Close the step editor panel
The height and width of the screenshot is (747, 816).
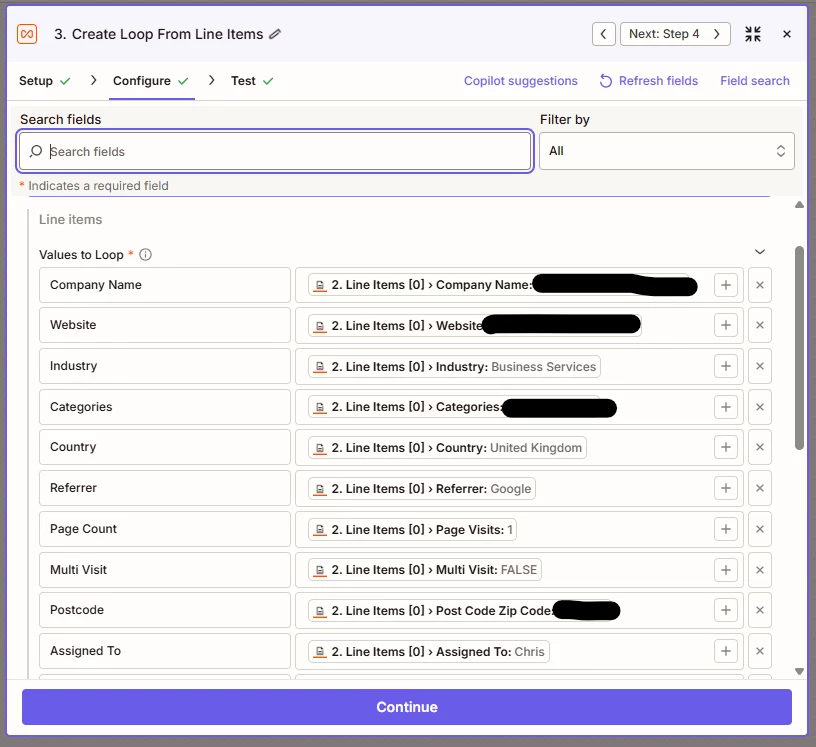click(787, 34)
